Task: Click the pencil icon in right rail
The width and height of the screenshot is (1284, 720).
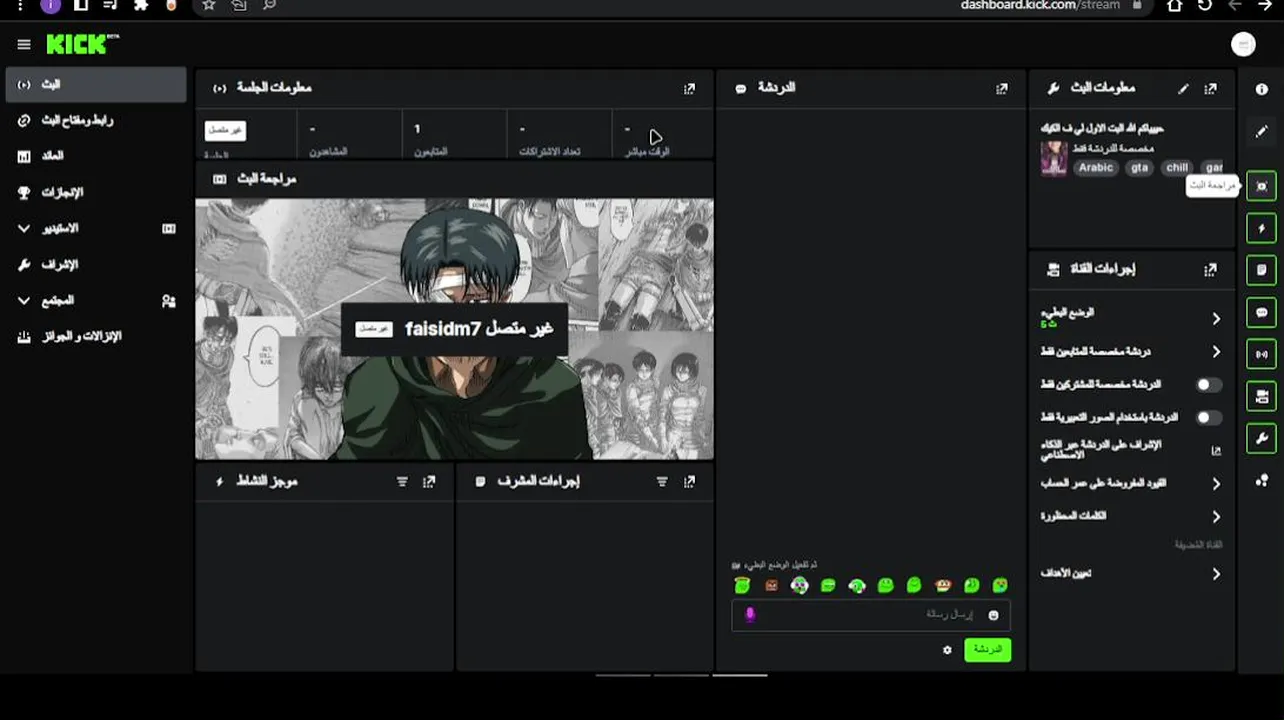Action: [1262, 131]
